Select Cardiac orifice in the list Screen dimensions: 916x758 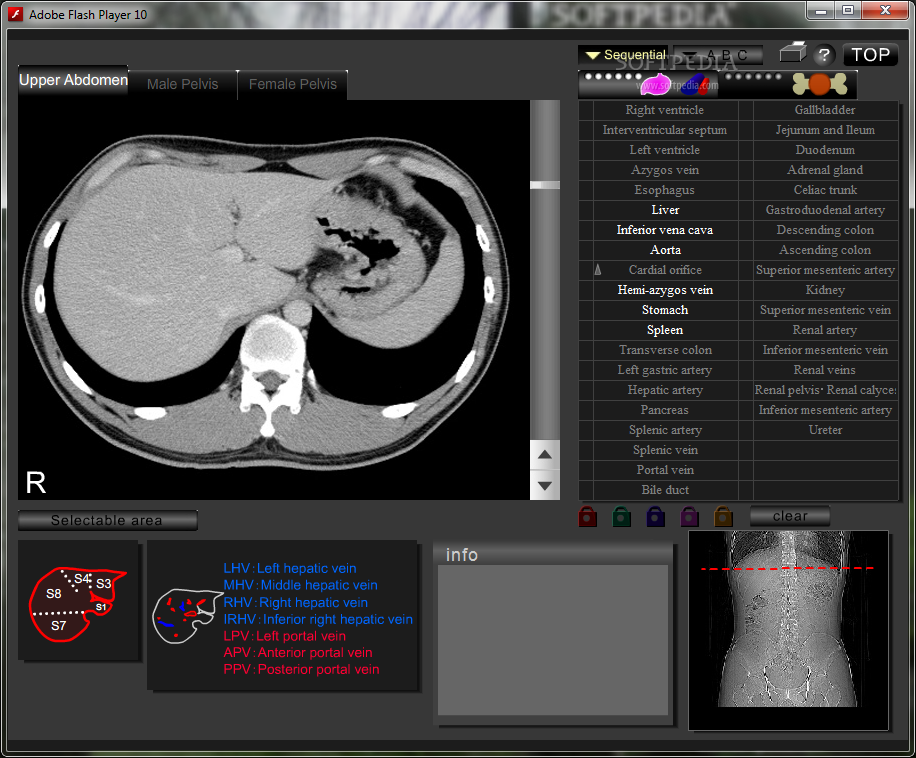(x=665, y=270)
